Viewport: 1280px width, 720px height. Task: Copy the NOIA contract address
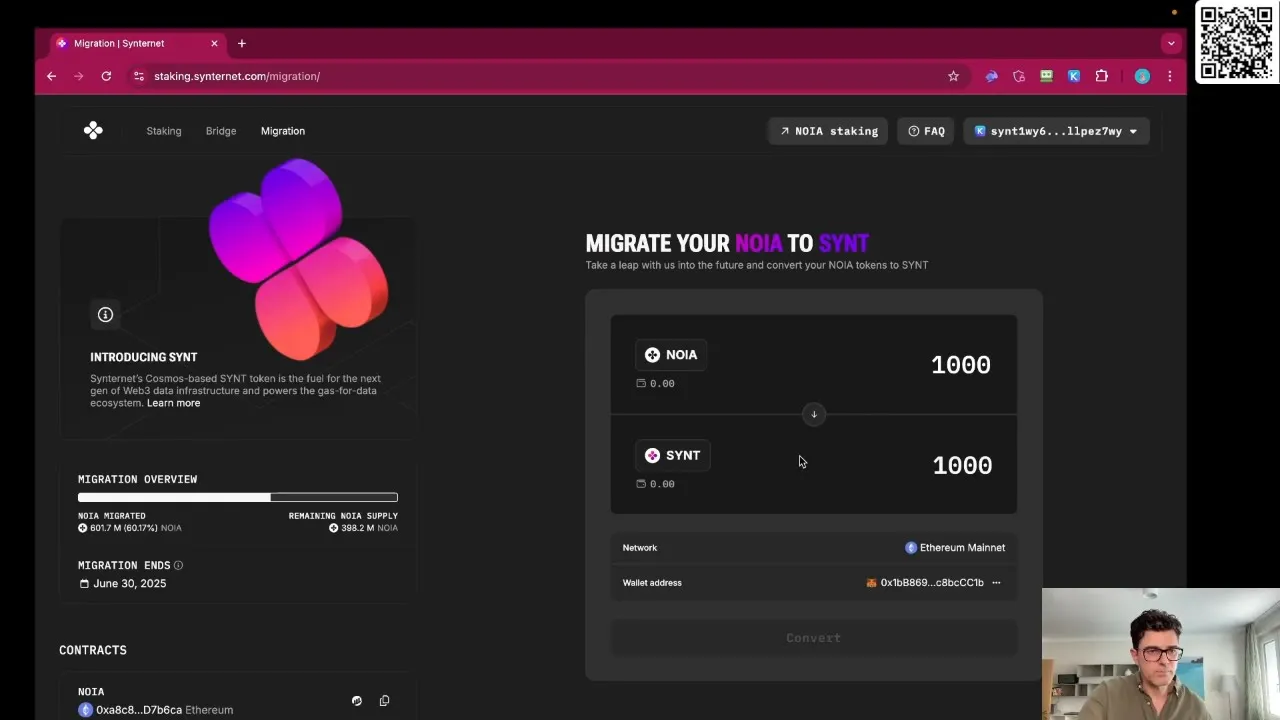click(x=384, y=701)
